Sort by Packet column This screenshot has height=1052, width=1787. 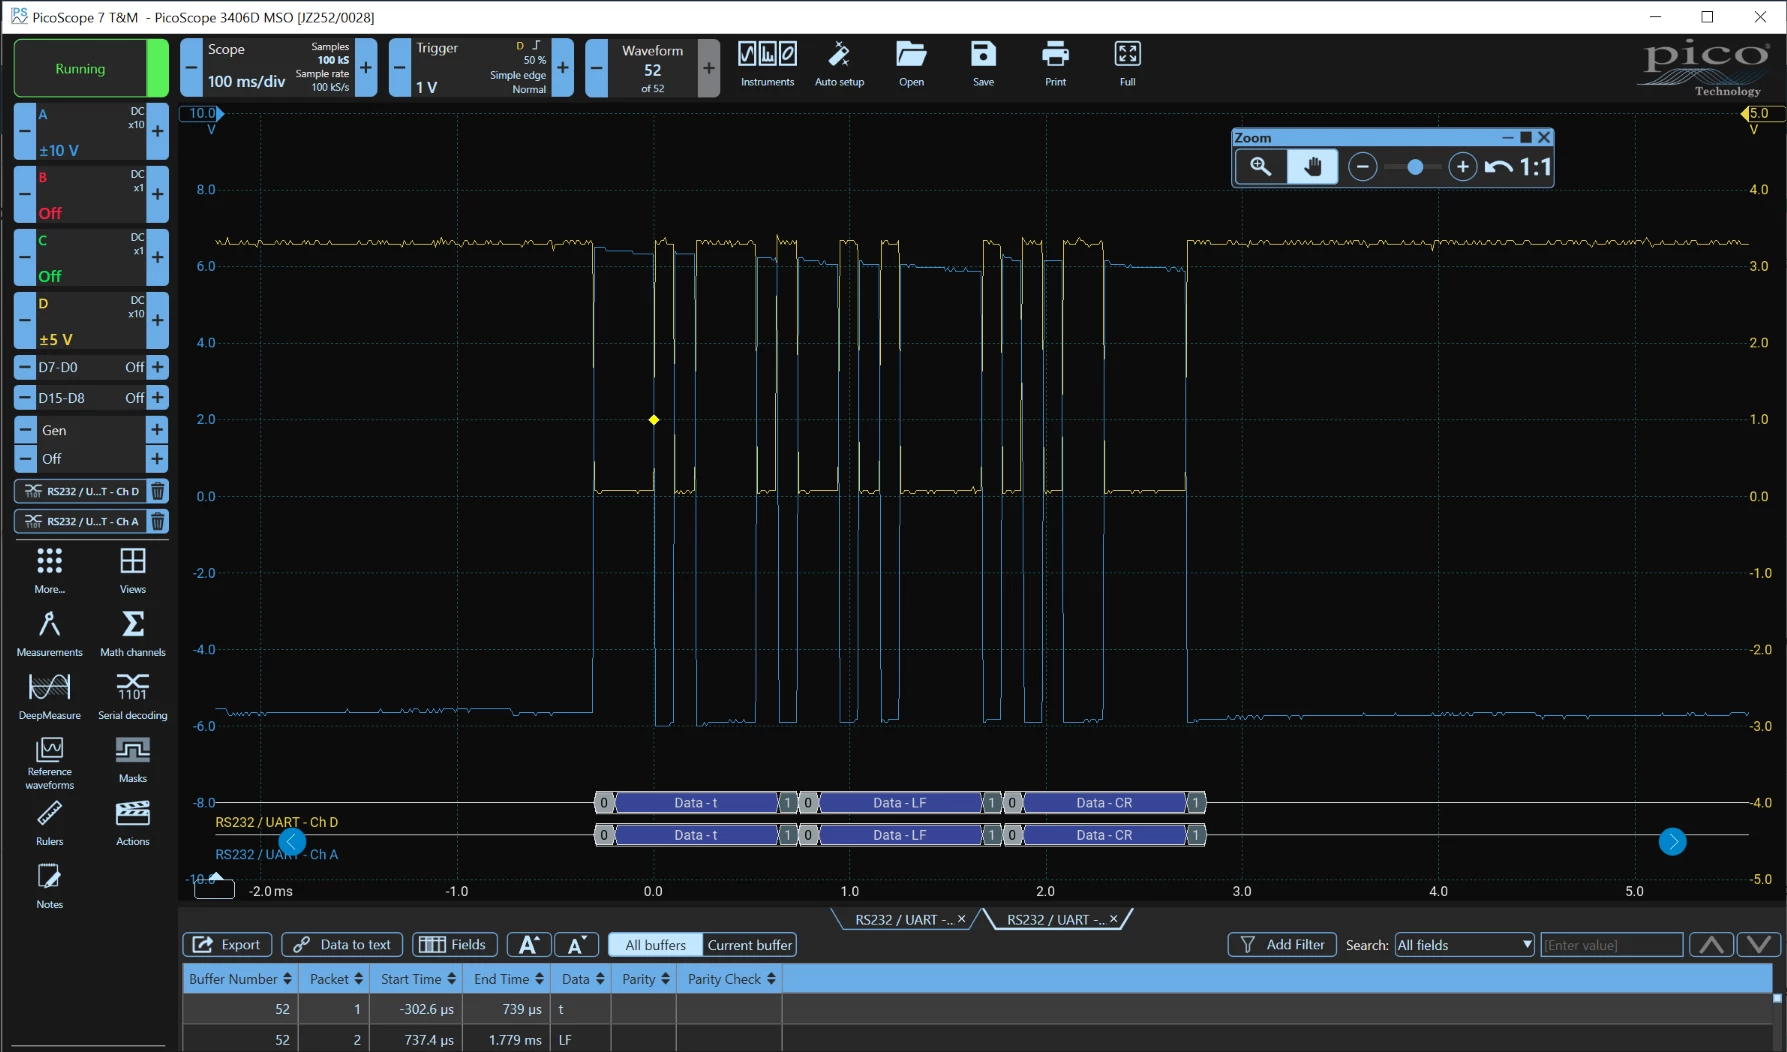tap(335, 979)
